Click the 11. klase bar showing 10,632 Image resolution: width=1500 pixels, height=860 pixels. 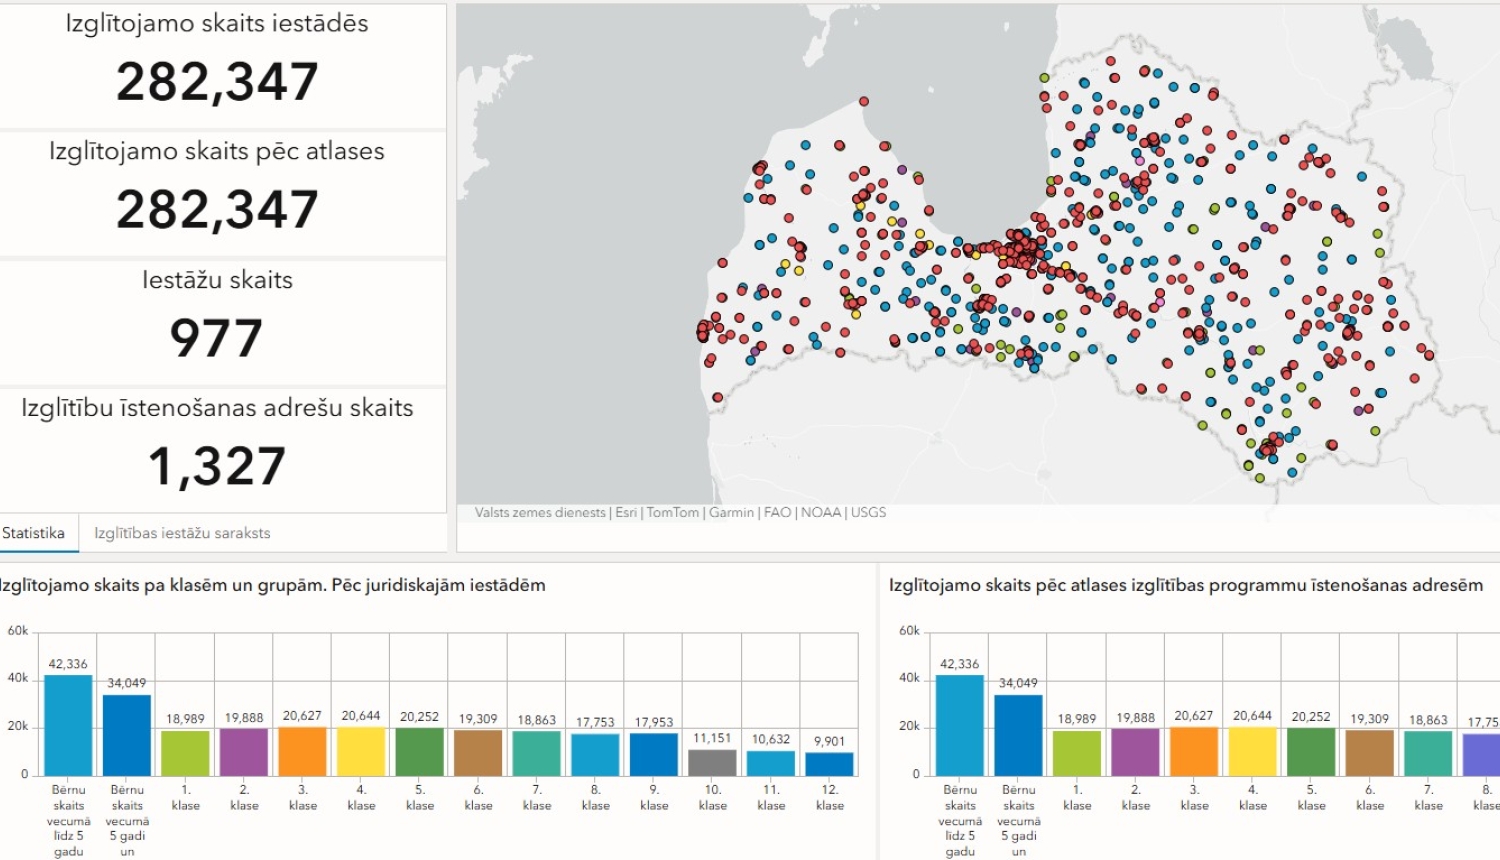[771, 763]
